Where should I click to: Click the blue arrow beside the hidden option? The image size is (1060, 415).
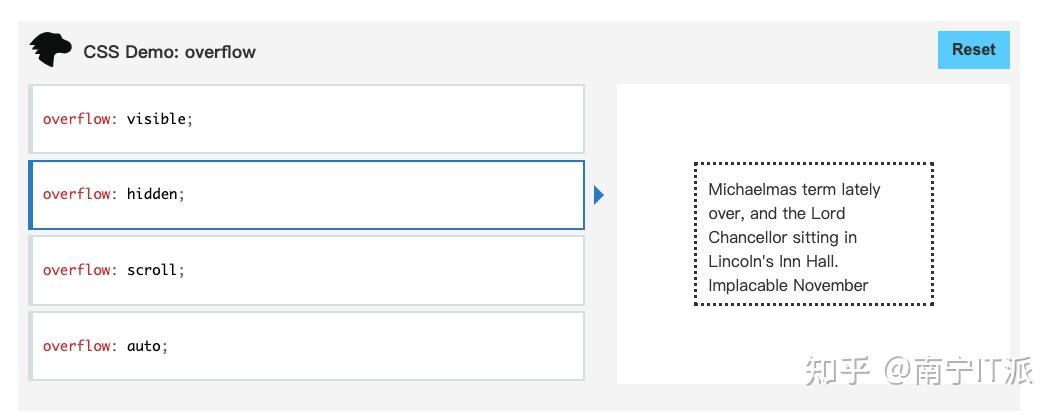(599, 195)
